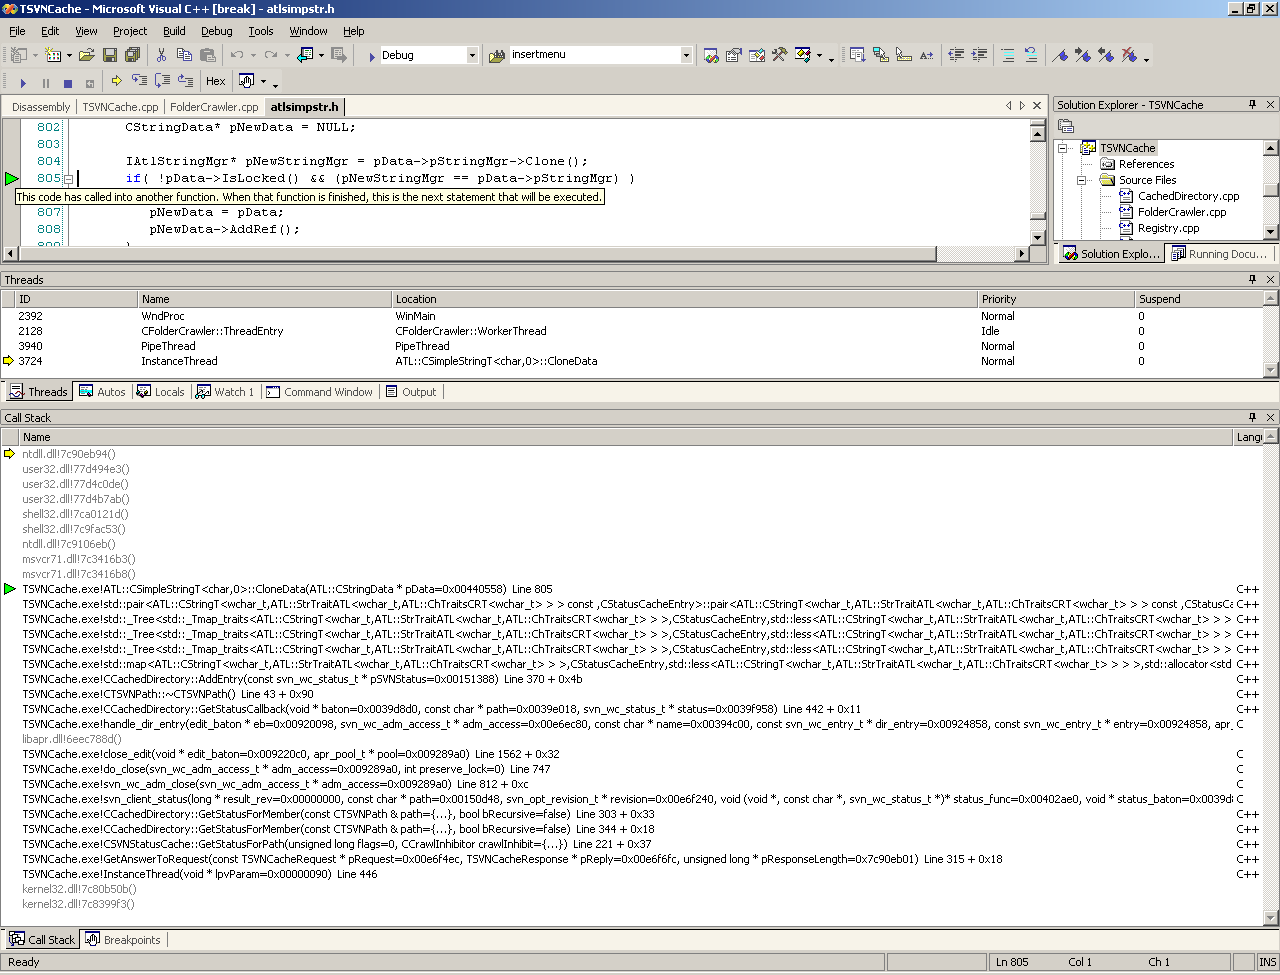
Task: Switch to the Breakpoints bottom tab
Action: click(123, 940)
